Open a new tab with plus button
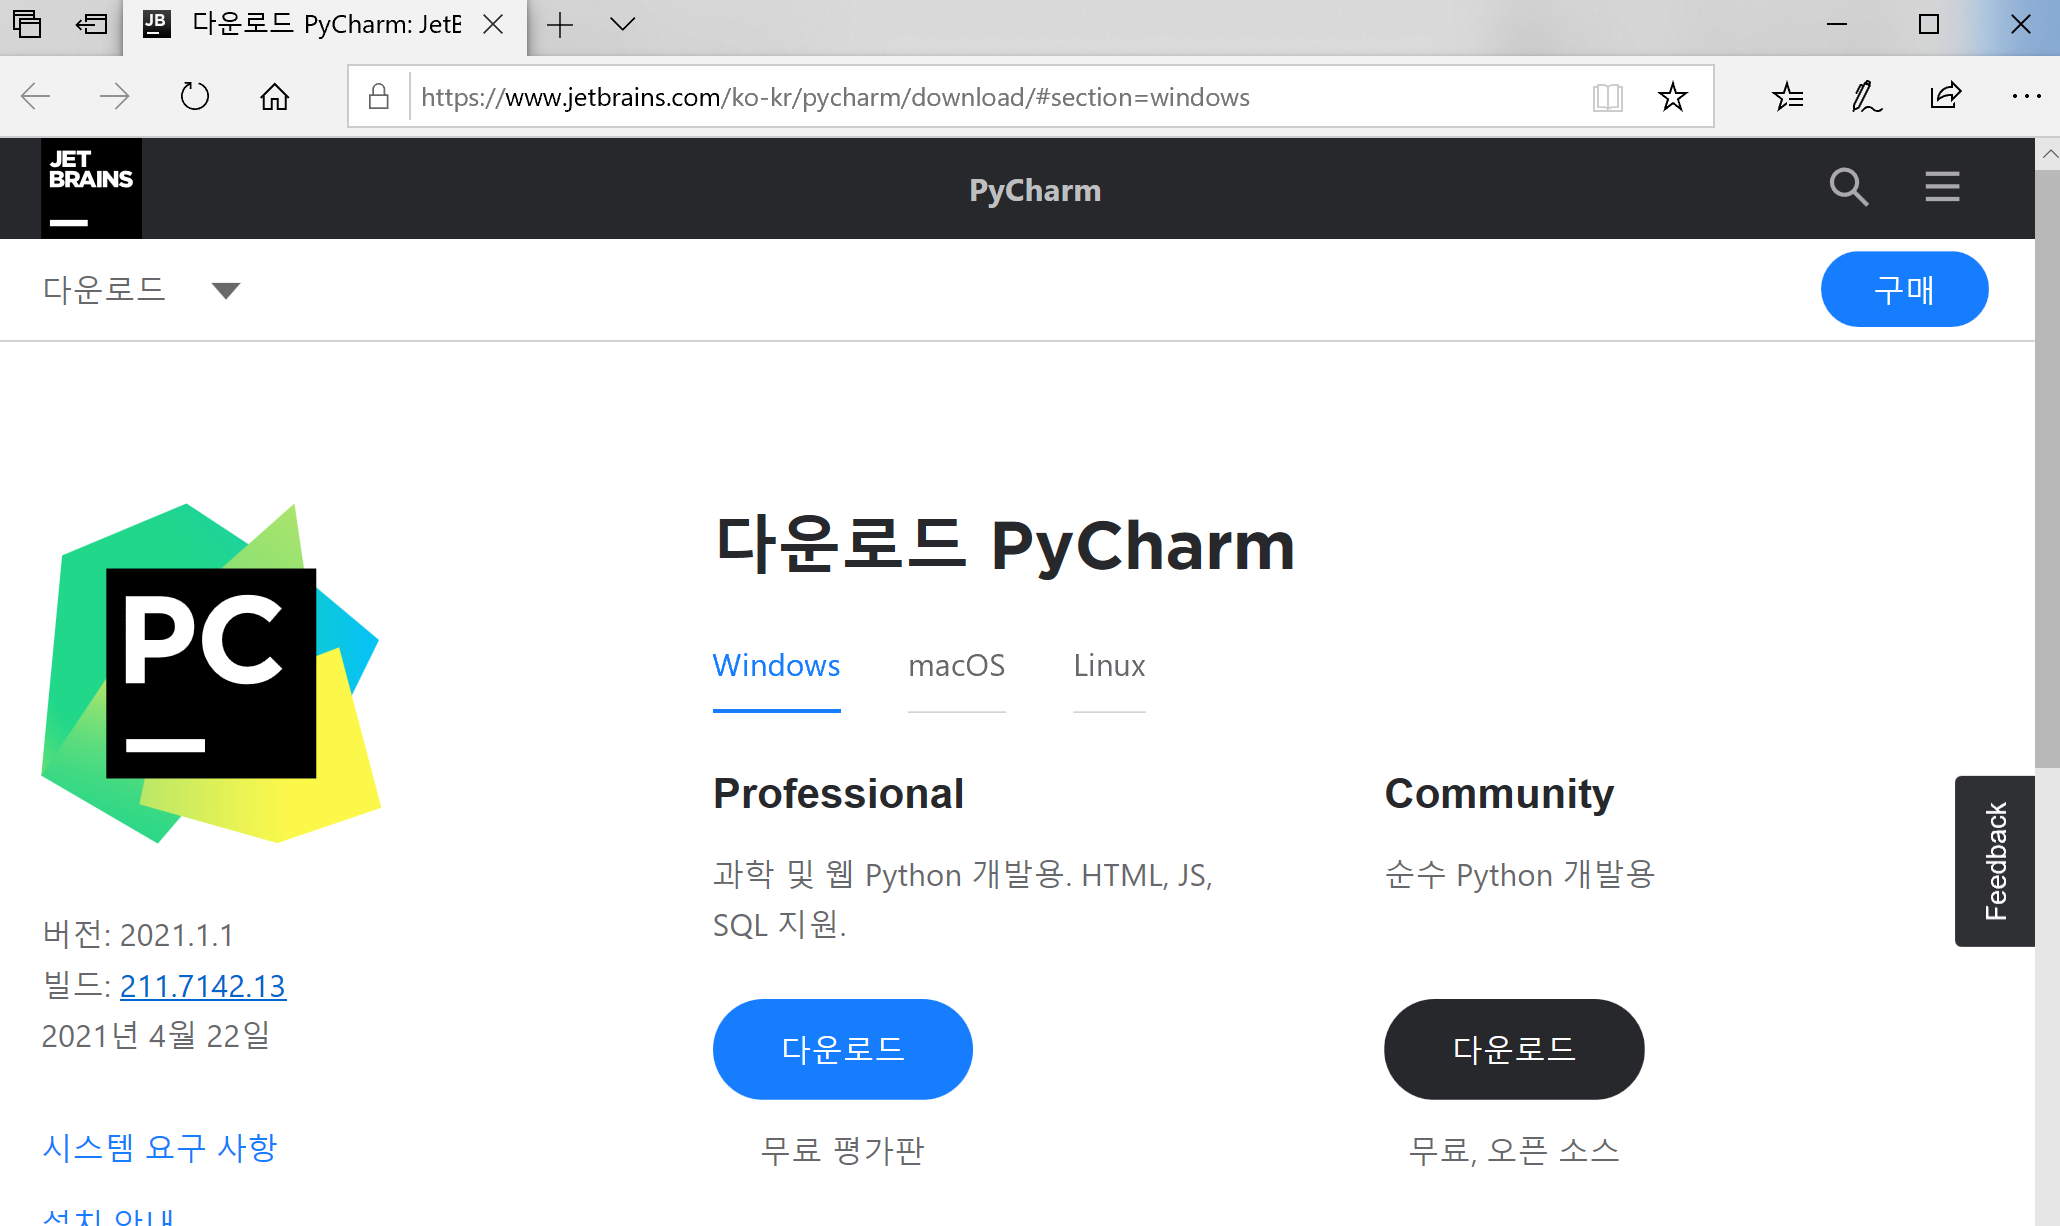Image resolution: width=2060 pixels, height=1226 pixels. (x=560, y=24)
